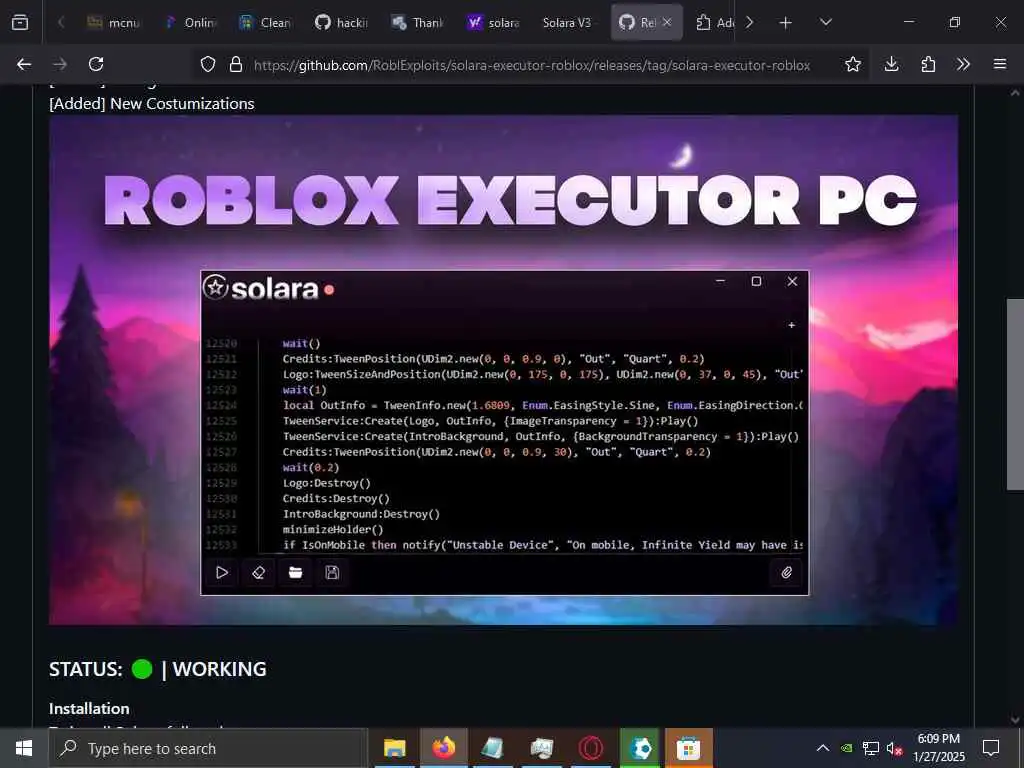Open Firefox View icon at top-left
The image size is (1024, 768).
click(20, 22)
